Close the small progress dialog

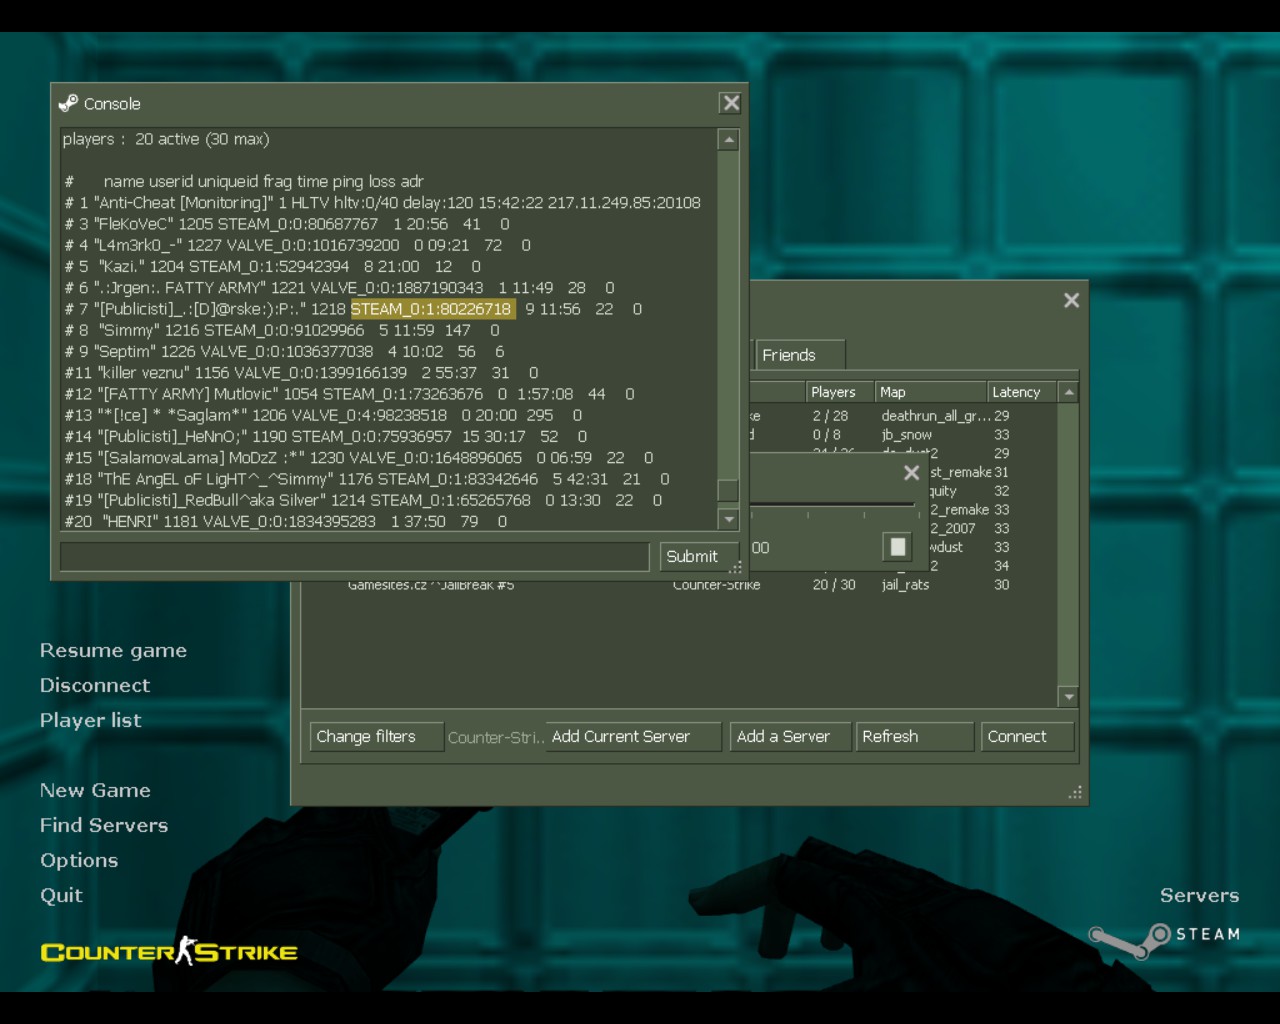pos(911,472)
